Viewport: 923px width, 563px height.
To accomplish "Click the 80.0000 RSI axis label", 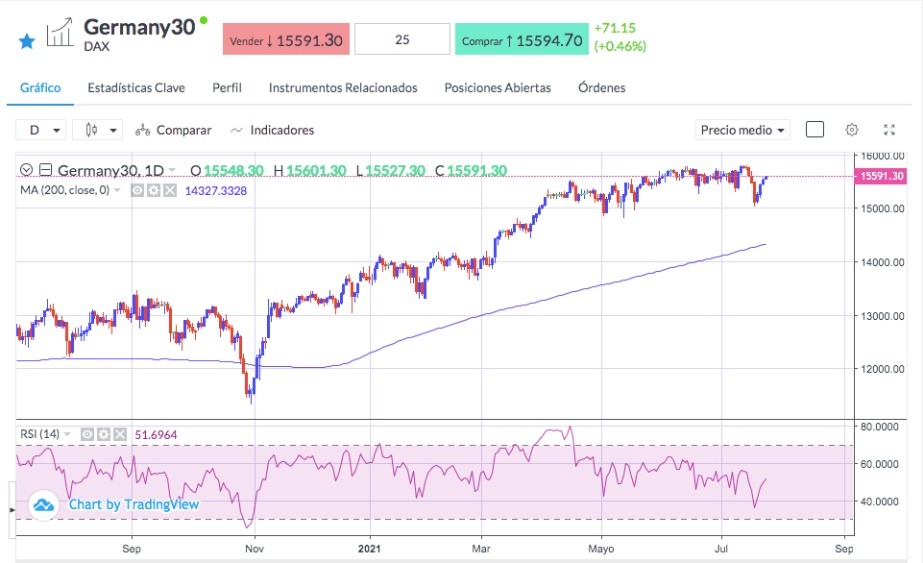I will click(879, 426).
